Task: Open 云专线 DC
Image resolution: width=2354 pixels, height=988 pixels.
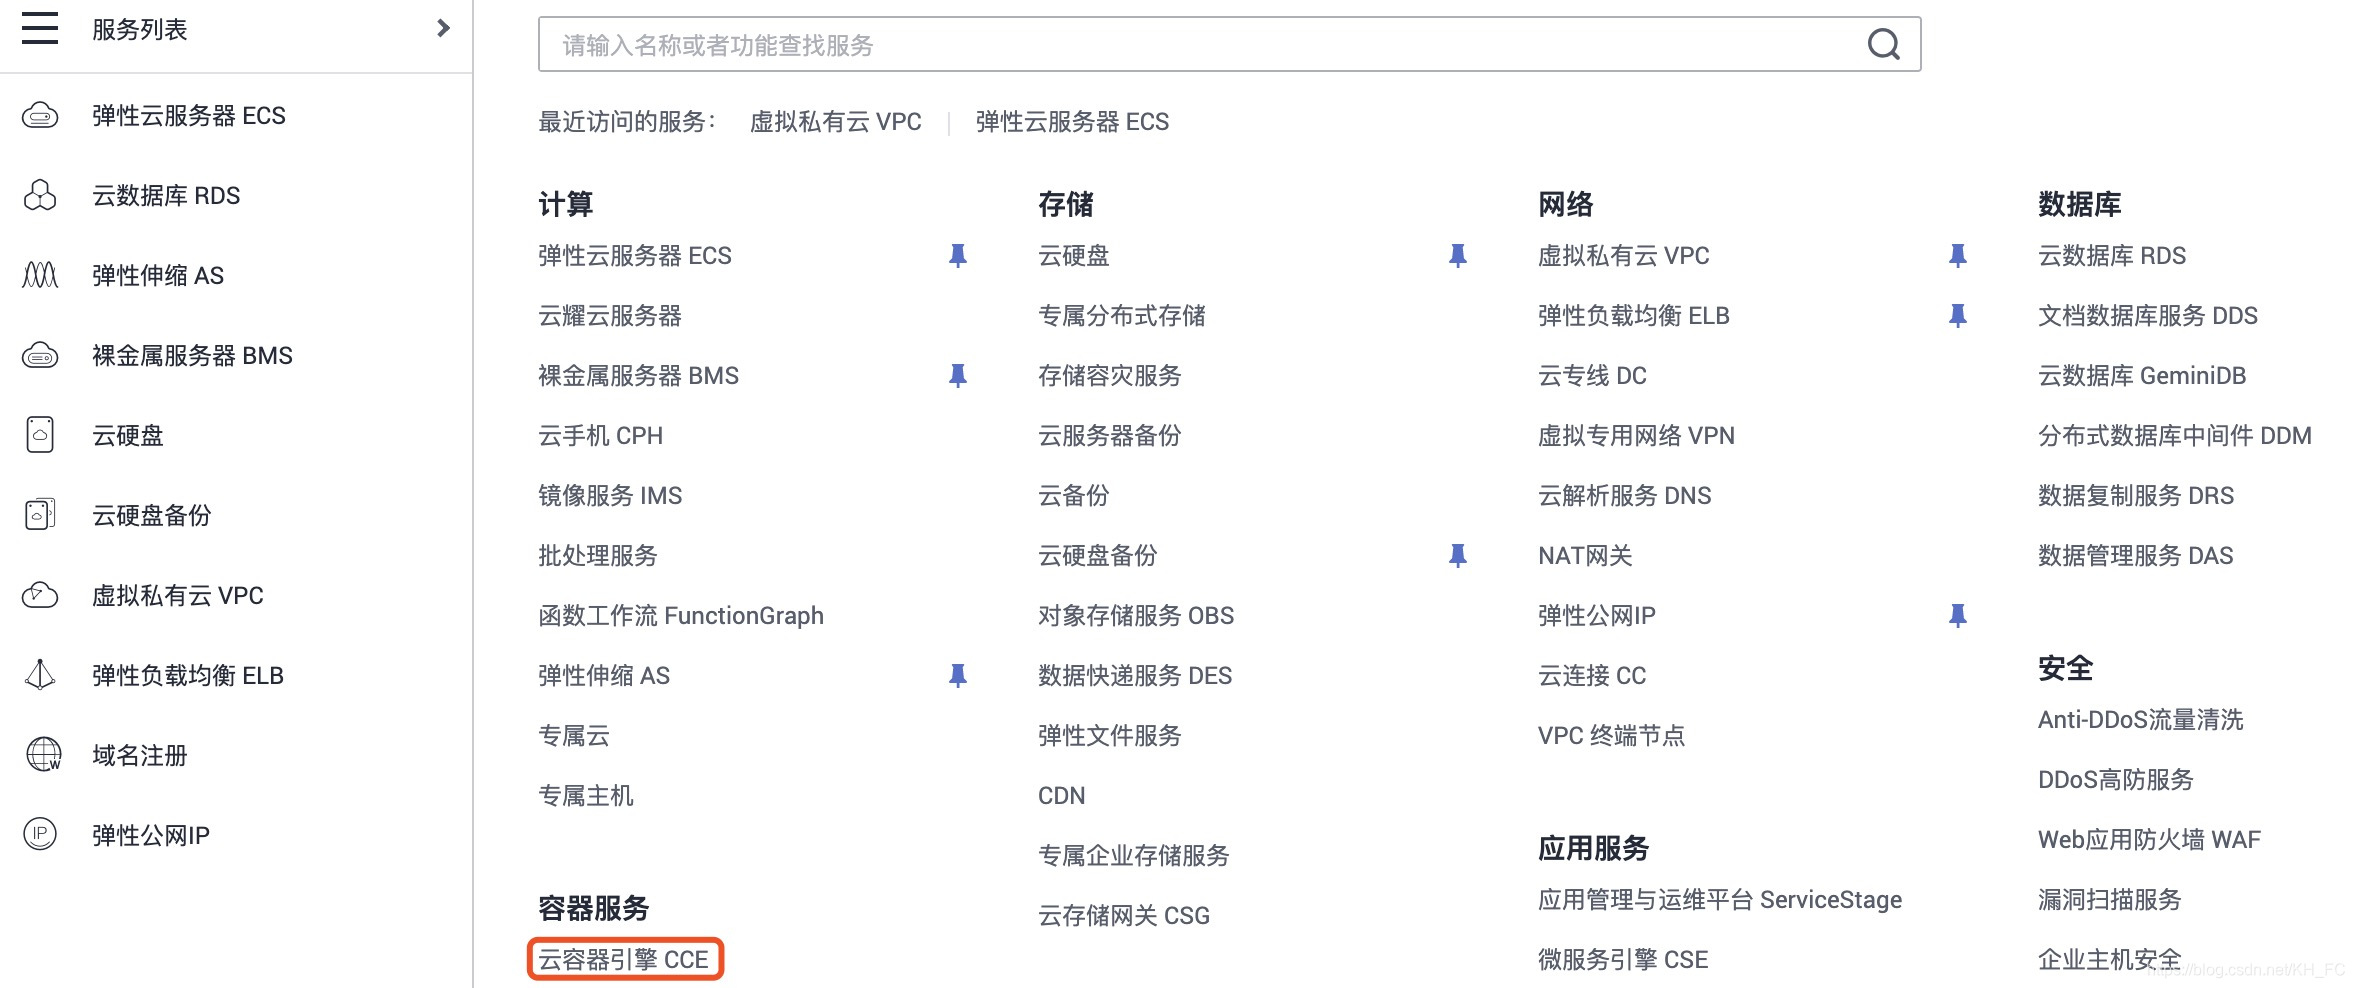Action: 1592,376
